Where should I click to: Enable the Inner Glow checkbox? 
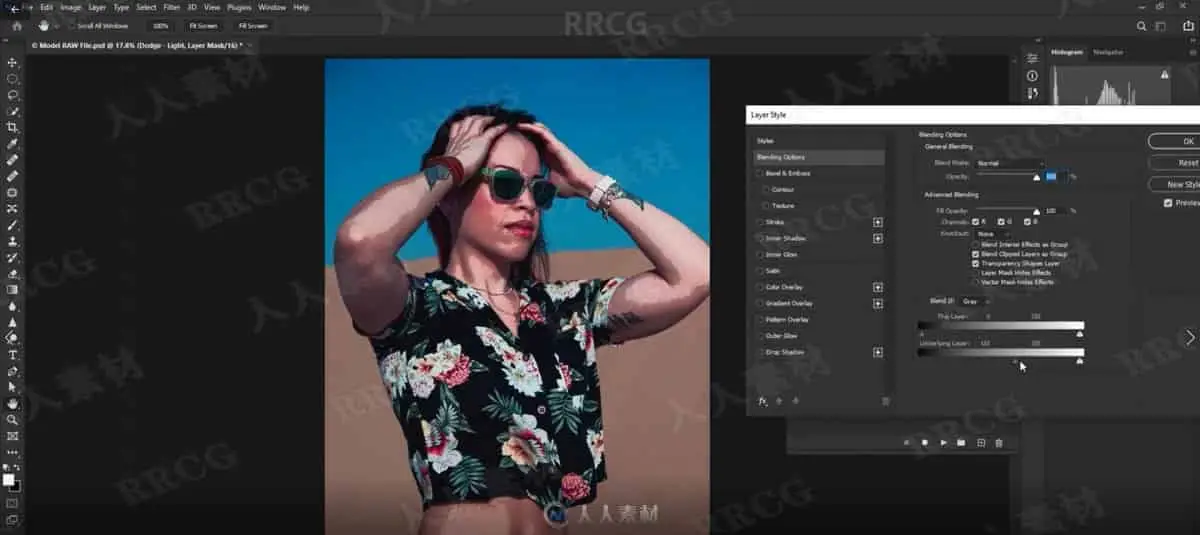pyautogui.click(x=760, y=255)
